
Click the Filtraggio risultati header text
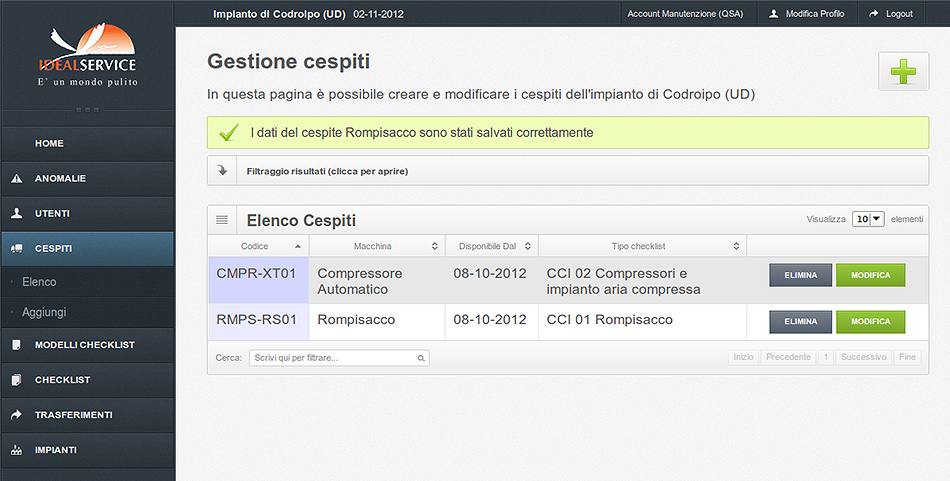pos(327,171)
